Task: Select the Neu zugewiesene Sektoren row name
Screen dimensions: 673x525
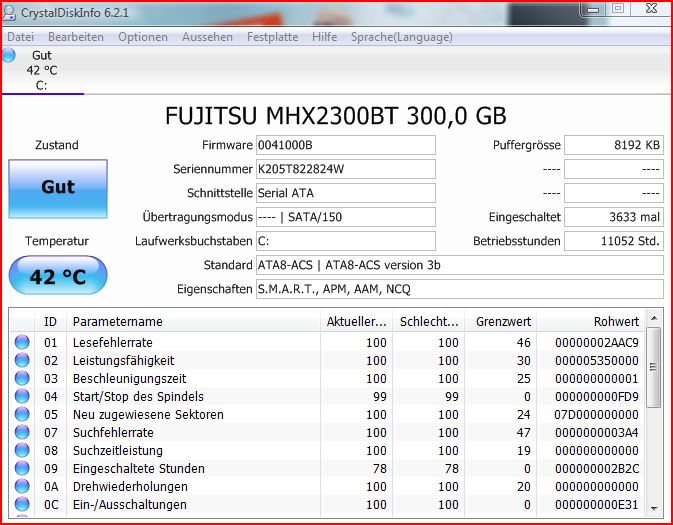Action: pyautogui.click(x=148, y=414)
